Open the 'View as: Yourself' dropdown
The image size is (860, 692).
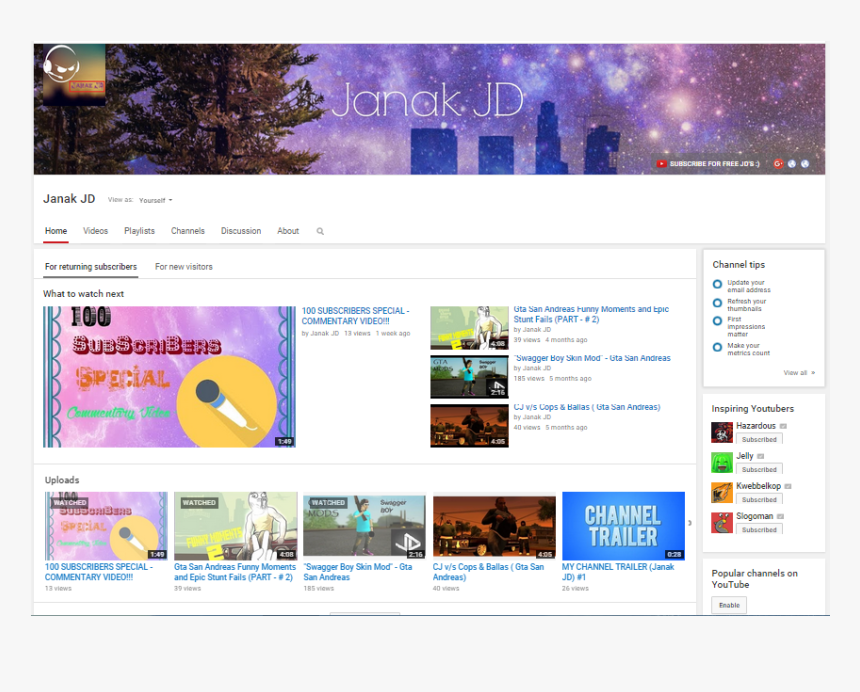(x=155, y=200)
